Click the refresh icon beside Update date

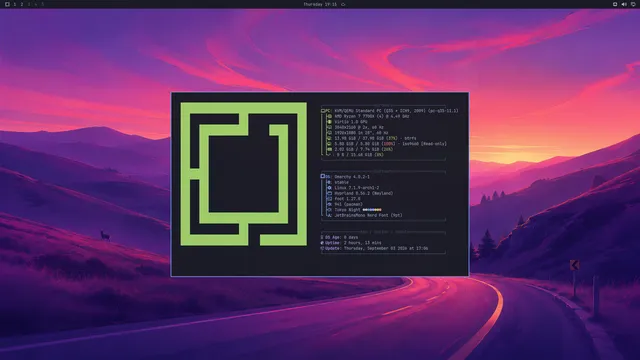322,248
